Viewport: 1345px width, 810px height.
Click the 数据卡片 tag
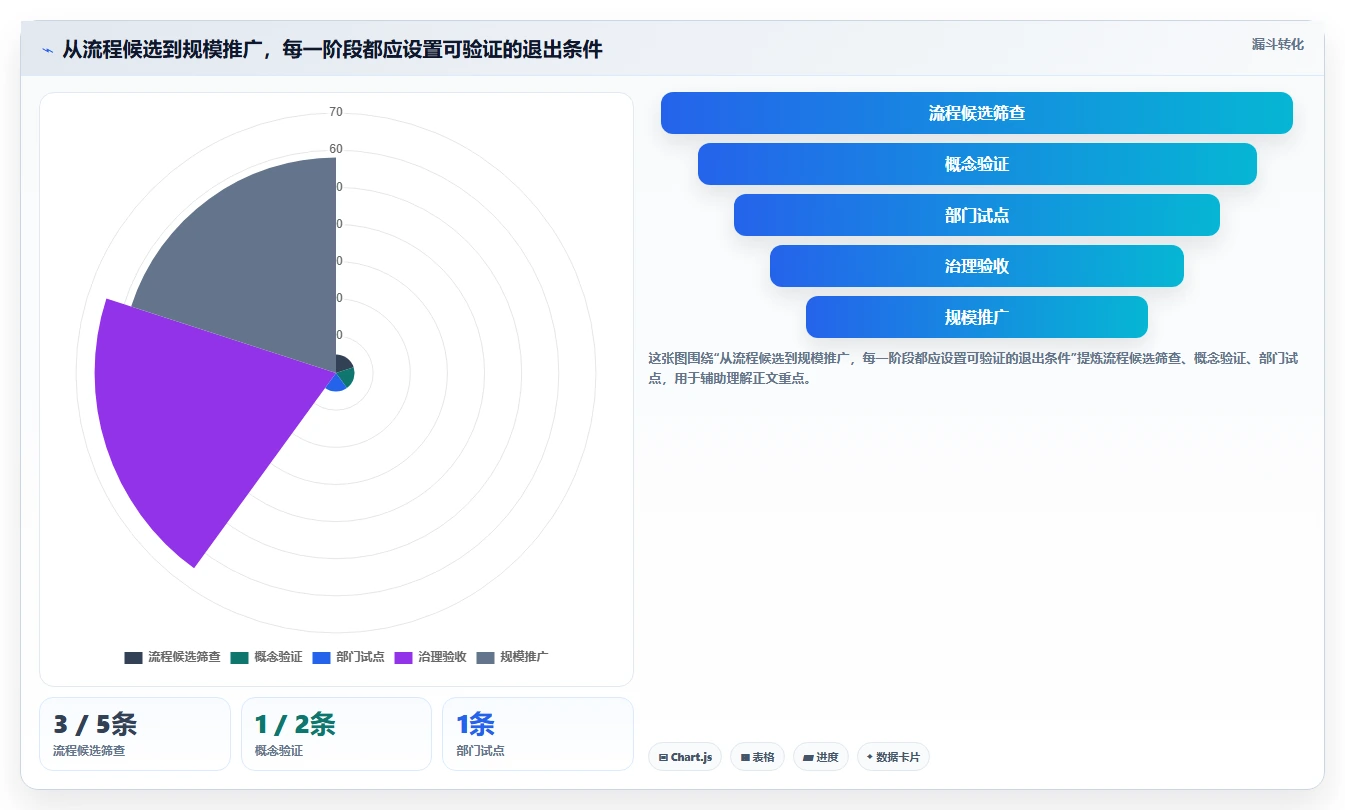pos(893,757)
